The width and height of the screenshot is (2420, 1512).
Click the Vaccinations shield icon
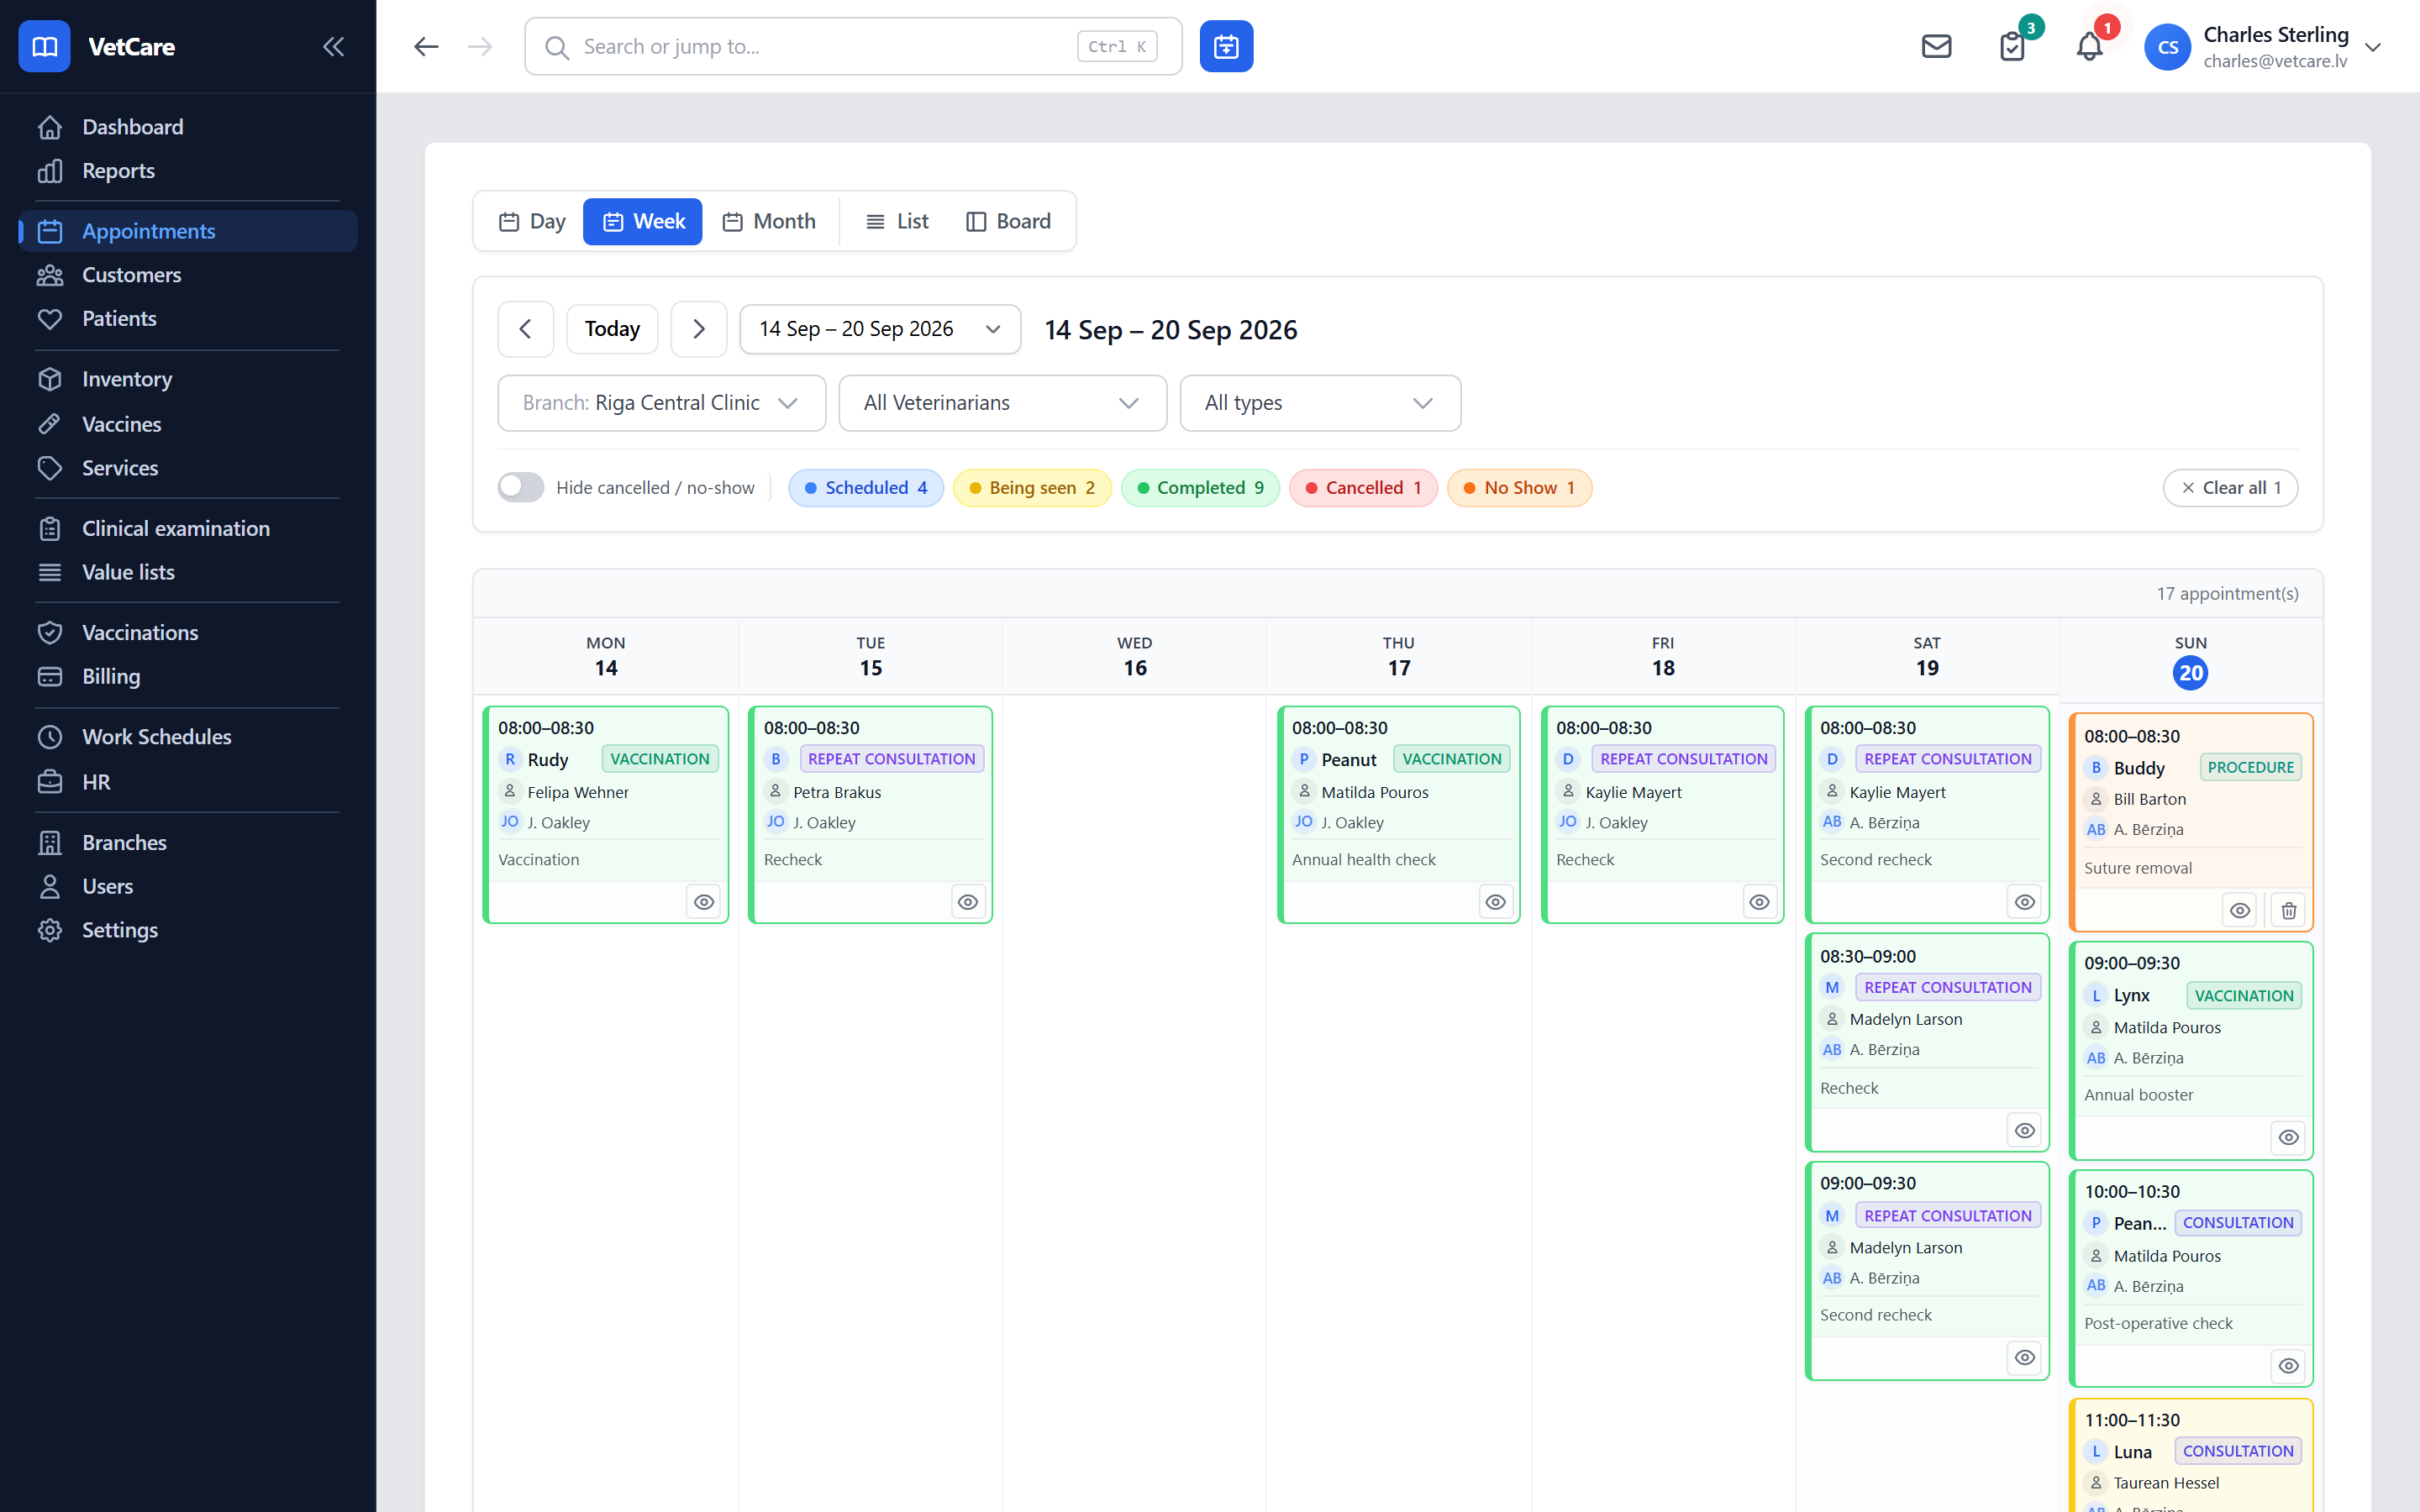coord(49,632)
